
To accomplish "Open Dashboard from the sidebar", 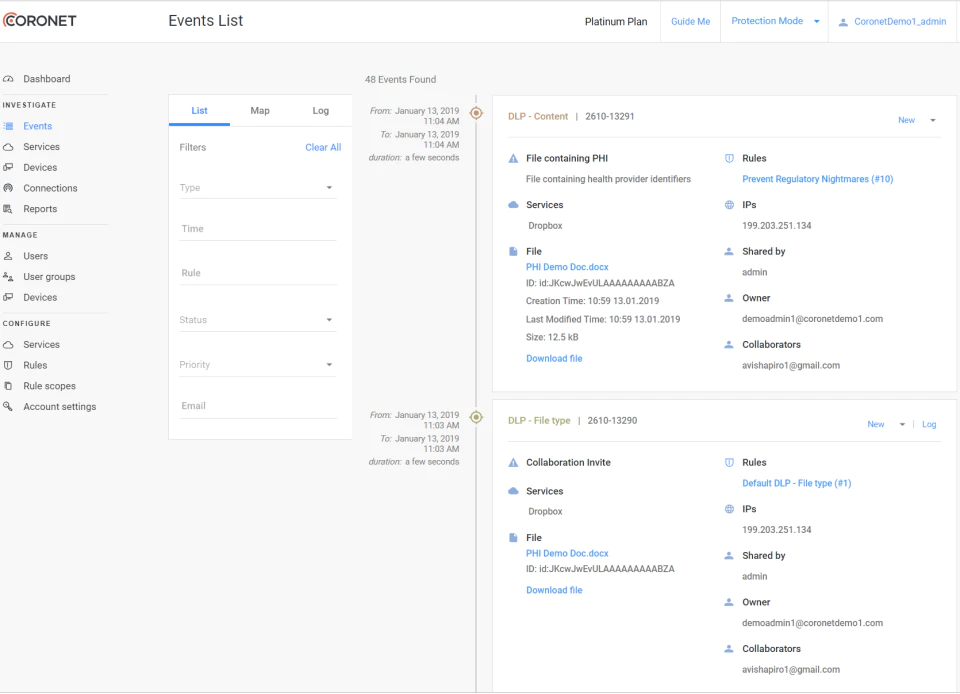I will tap(47, 79).
